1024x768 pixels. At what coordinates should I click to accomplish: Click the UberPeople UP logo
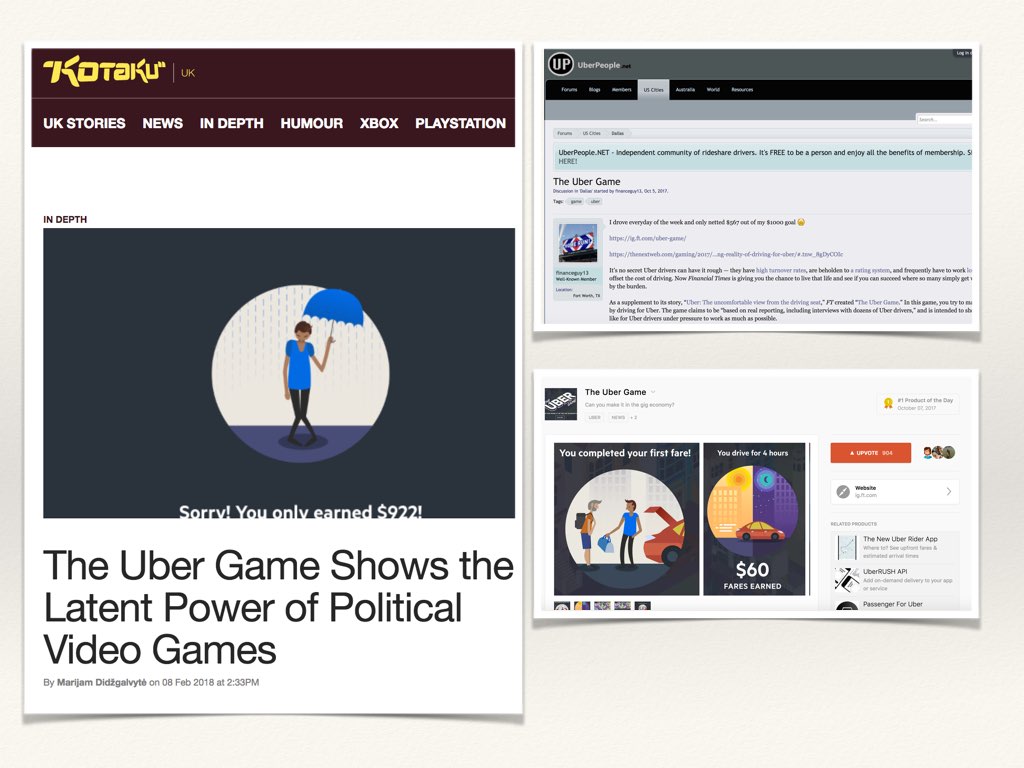coord(560,65)
